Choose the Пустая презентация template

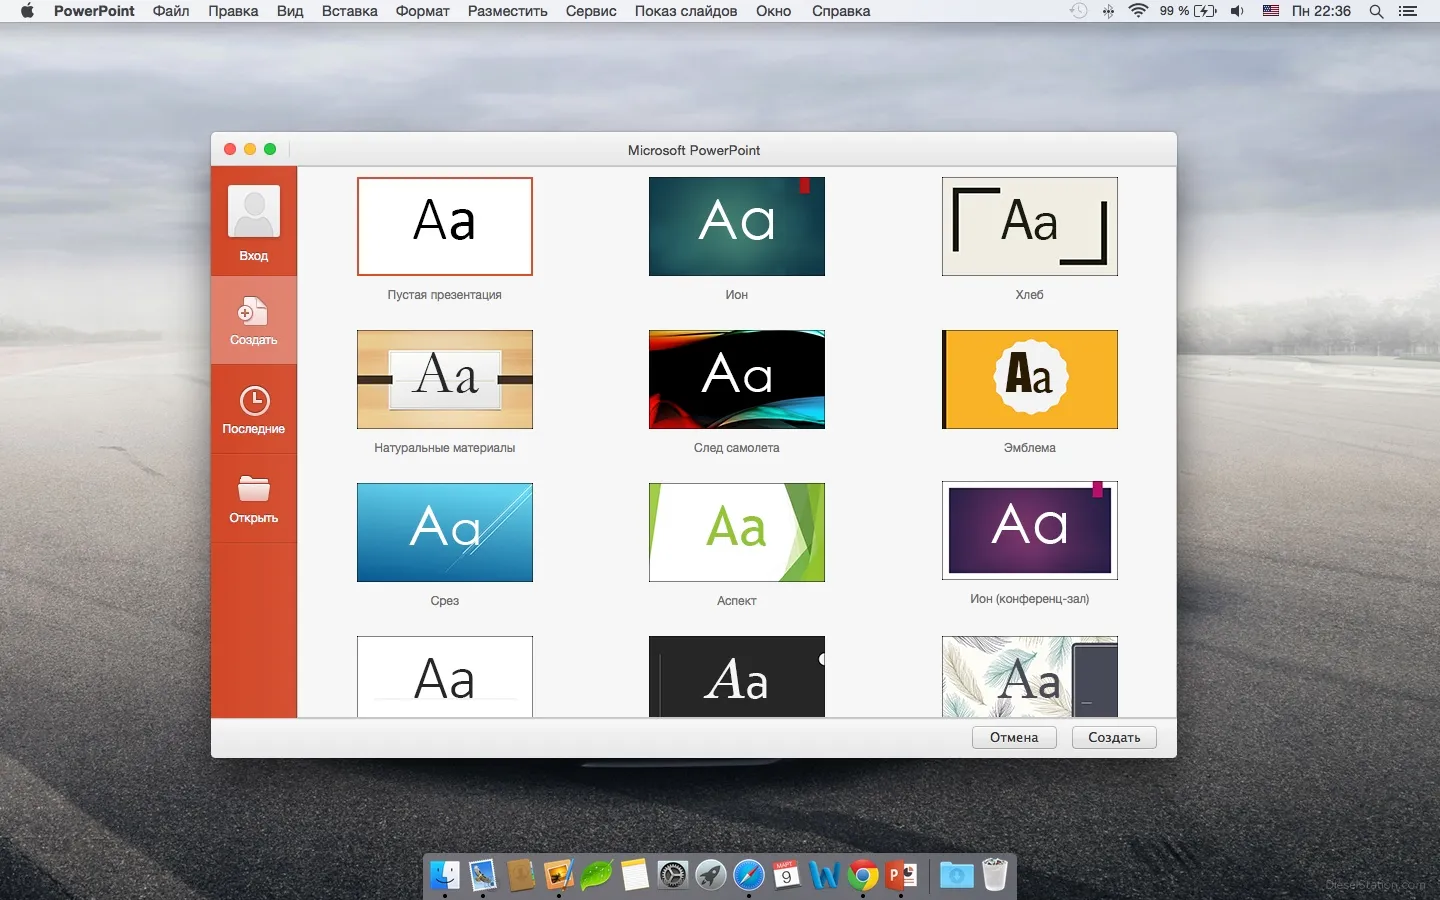pos(445,226)
